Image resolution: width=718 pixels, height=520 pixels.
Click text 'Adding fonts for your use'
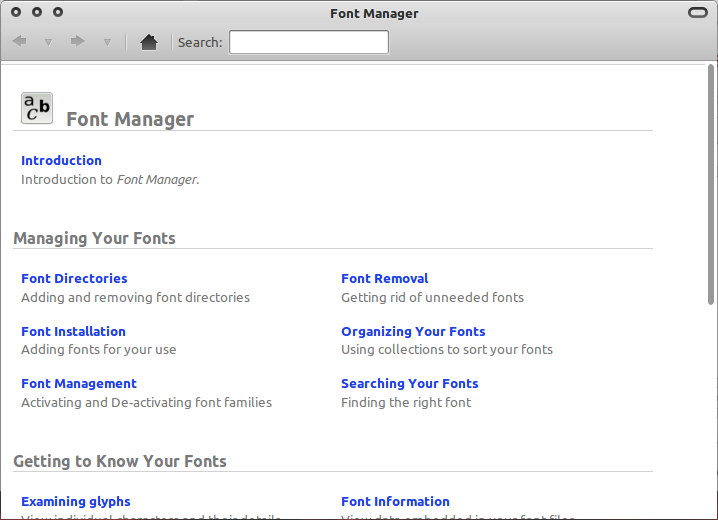coord(98,350)
